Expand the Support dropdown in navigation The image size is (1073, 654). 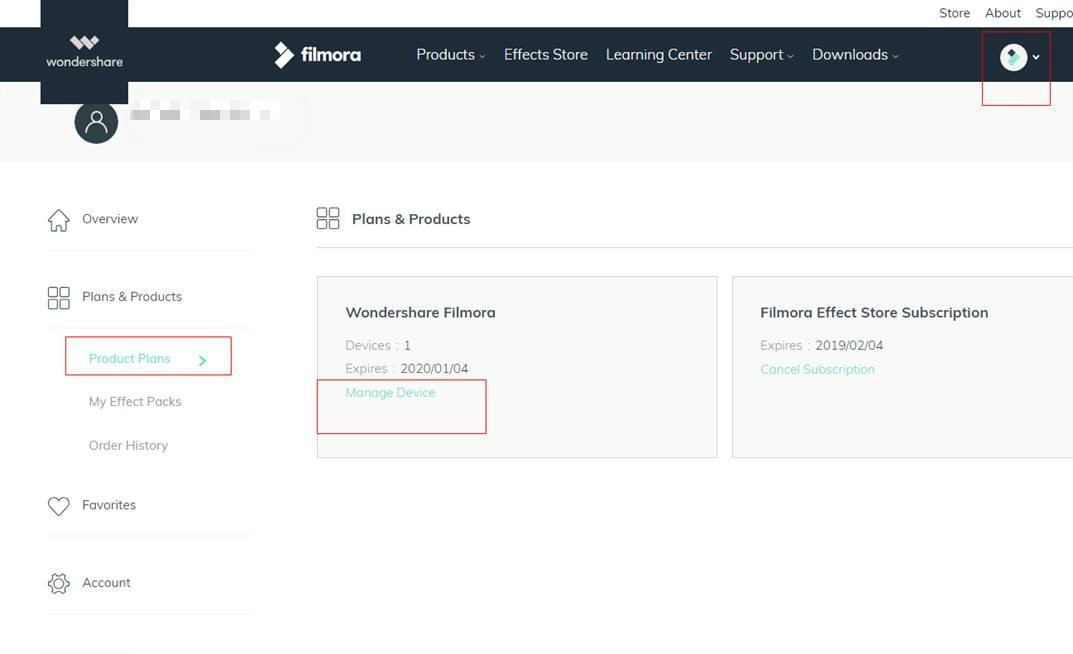point(760,54)
